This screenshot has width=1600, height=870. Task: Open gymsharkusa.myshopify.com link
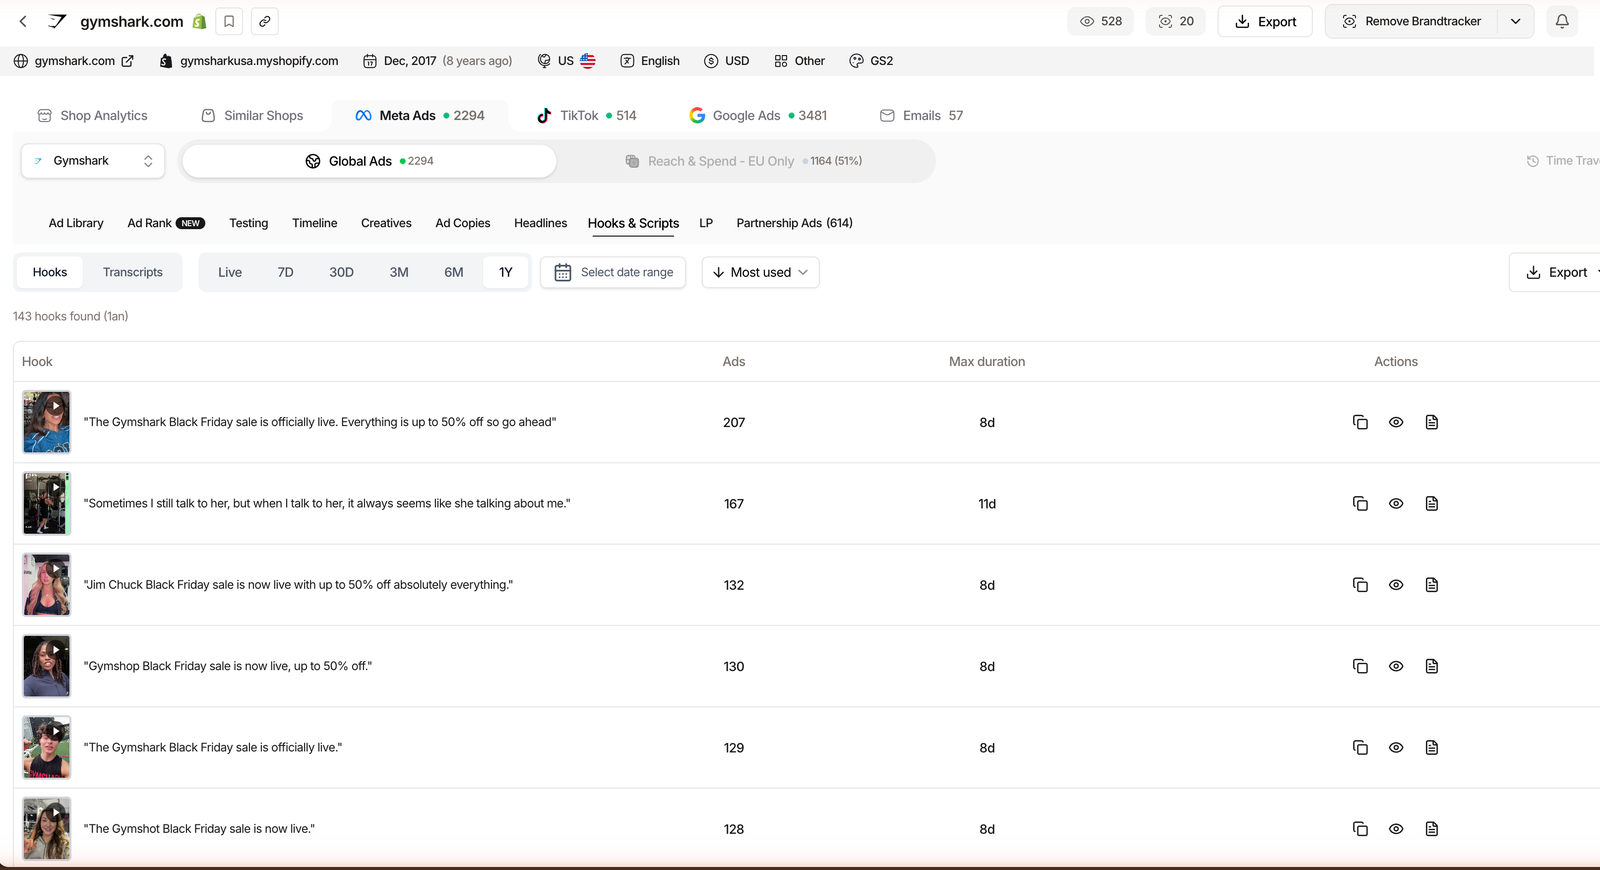249,61
